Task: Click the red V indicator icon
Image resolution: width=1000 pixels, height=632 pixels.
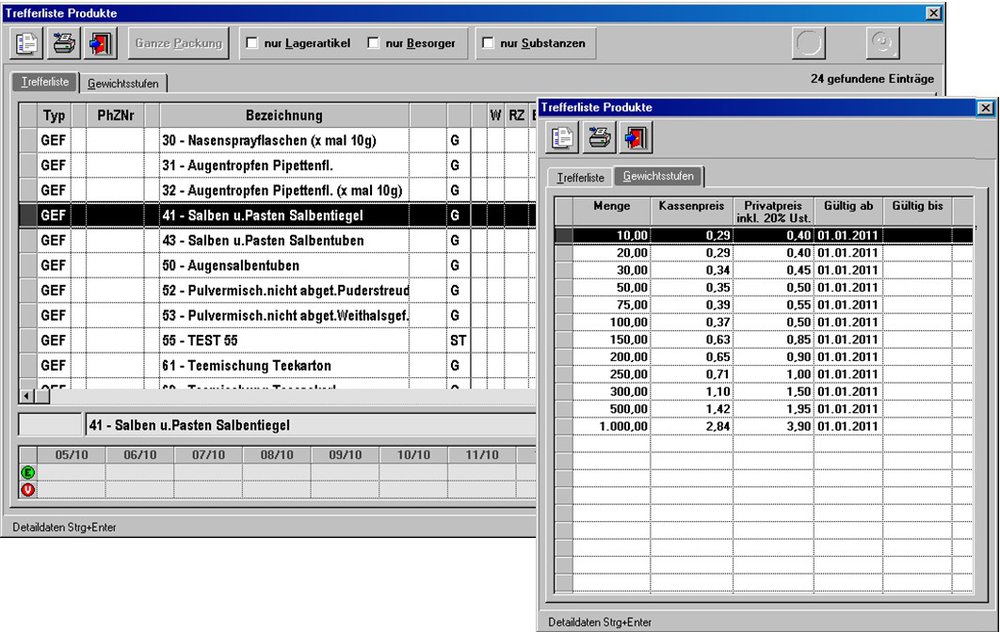Action: point(28,489)
